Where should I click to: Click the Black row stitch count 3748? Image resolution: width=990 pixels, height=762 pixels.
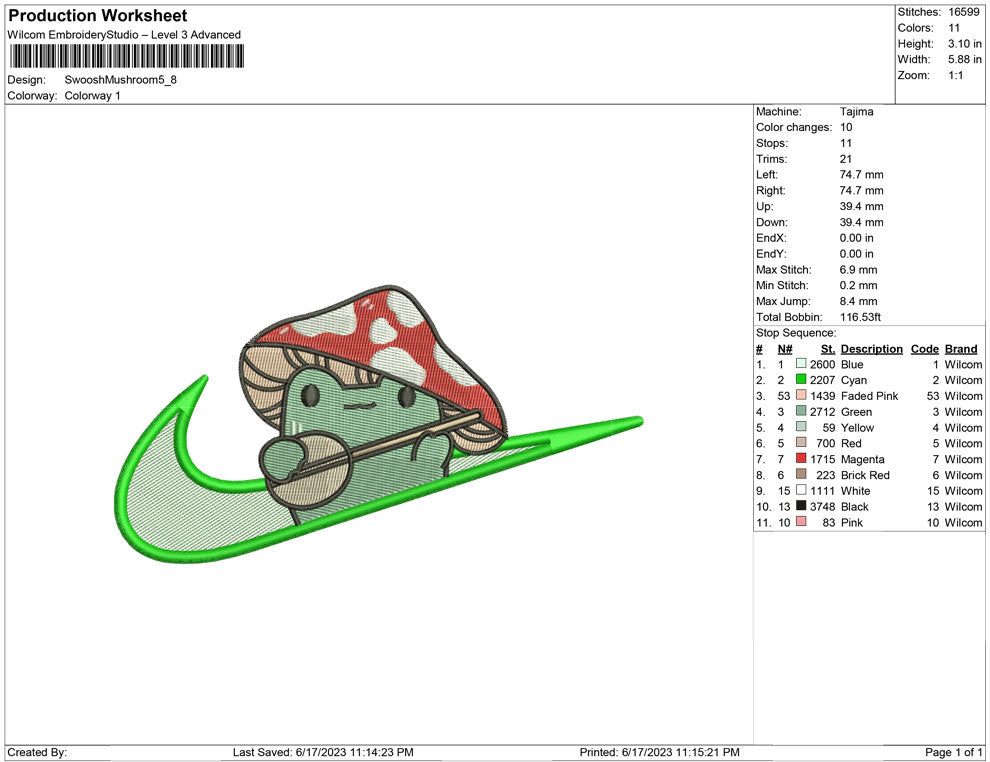coord(823,506)
